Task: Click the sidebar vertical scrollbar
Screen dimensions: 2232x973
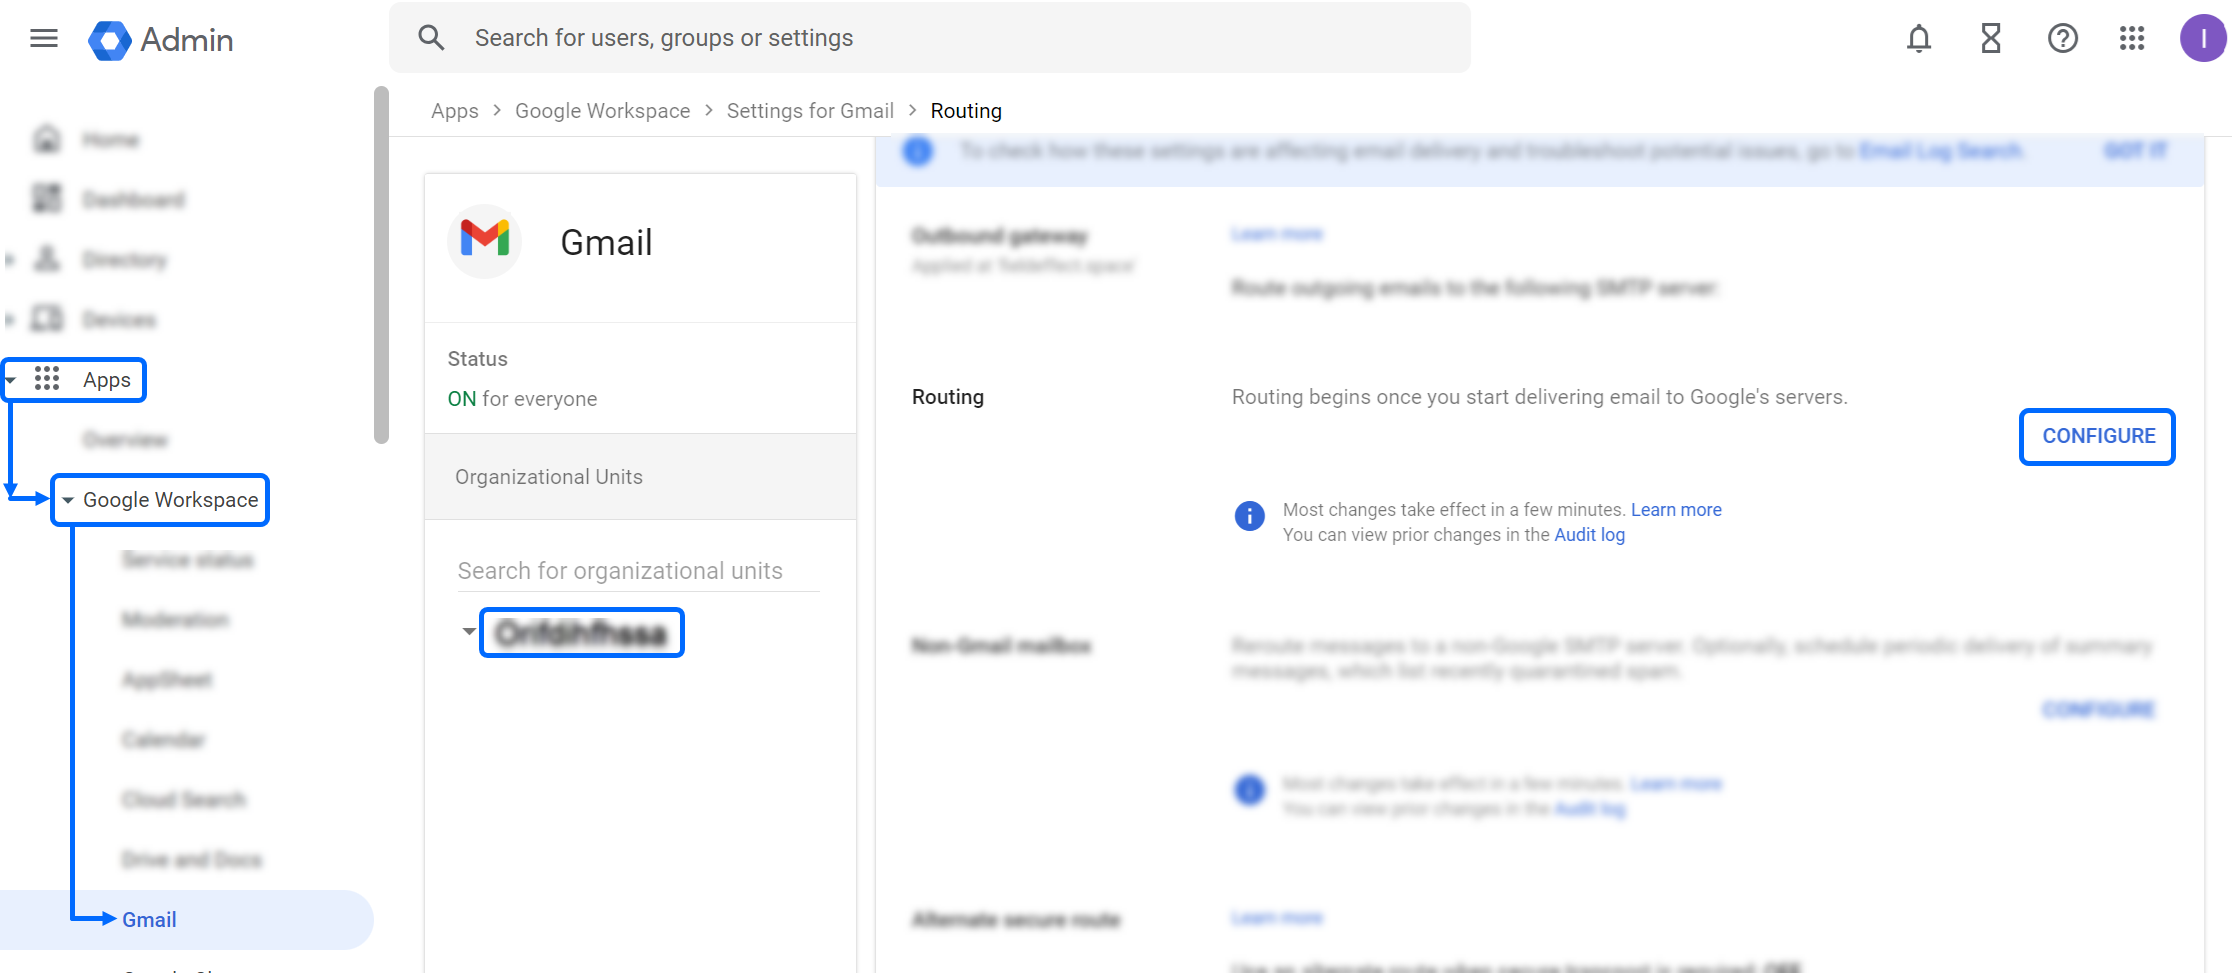Action: pos(381,265)
